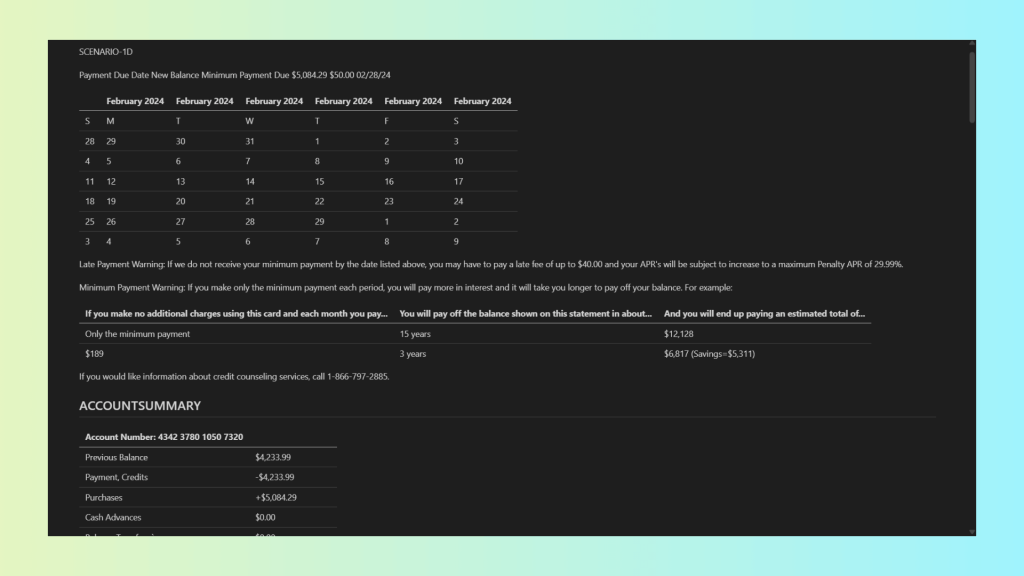Select calendar date 23

pyautogui.click(x=389, y=202)
